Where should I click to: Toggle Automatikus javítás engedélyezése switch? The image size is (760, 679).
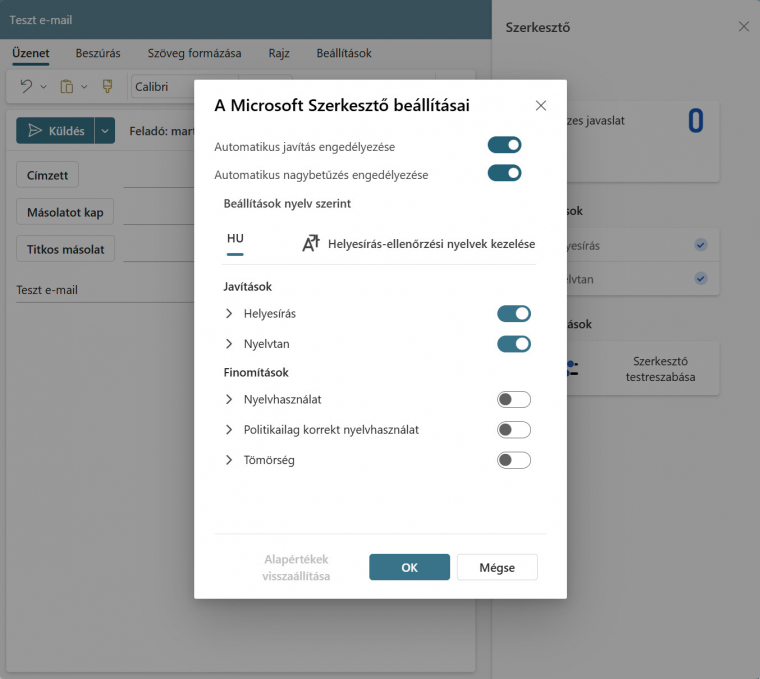click(x=504, y=145)
